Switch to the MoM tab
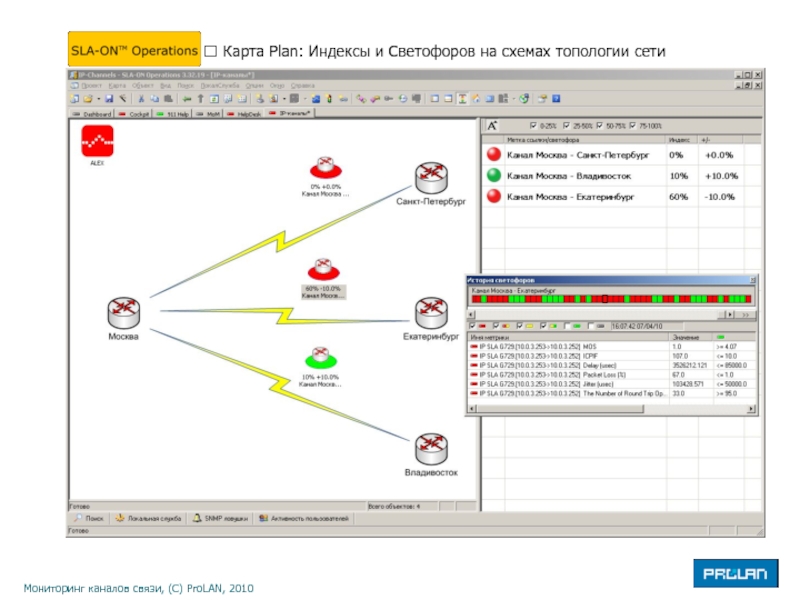The width and height of the screenshot is (800, 600). point(208,114)
